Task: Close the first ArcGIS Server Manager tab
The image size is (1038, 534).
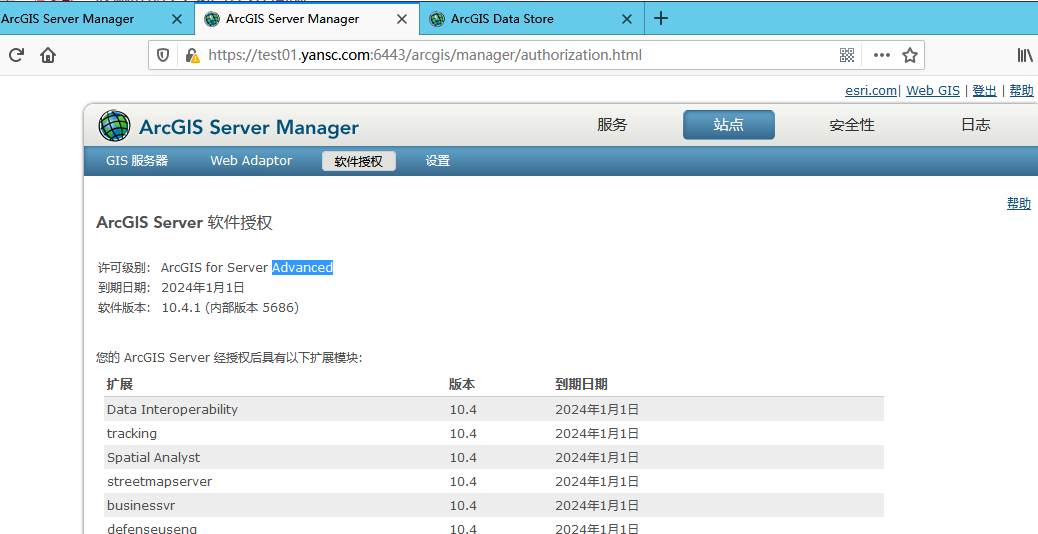Action: click(x=177, y=19)
